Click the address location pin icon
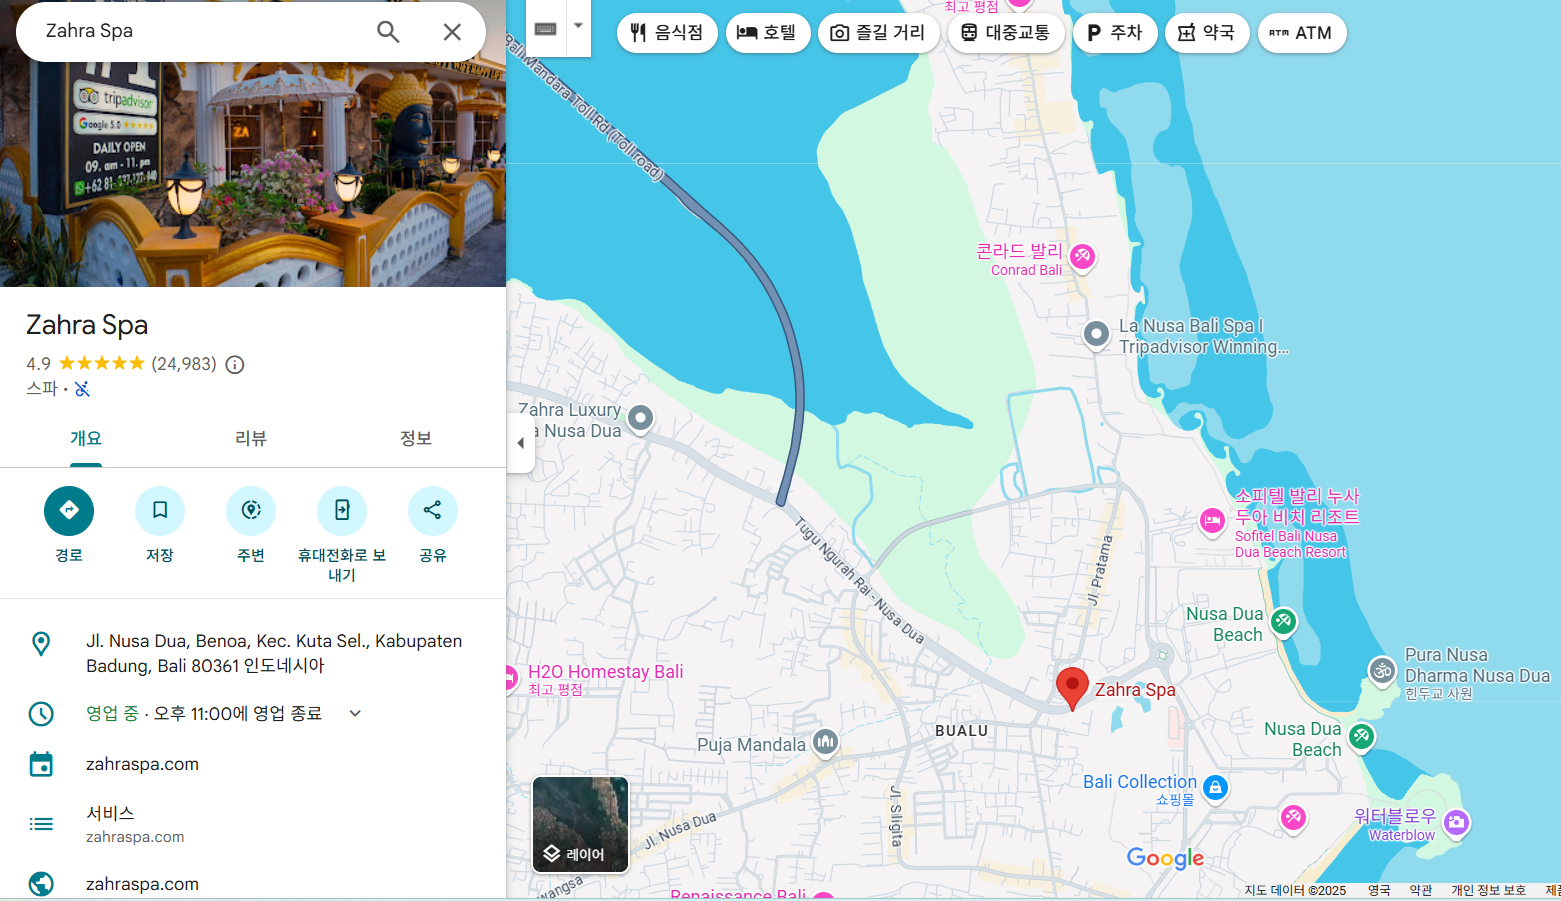 coord(41,644)
